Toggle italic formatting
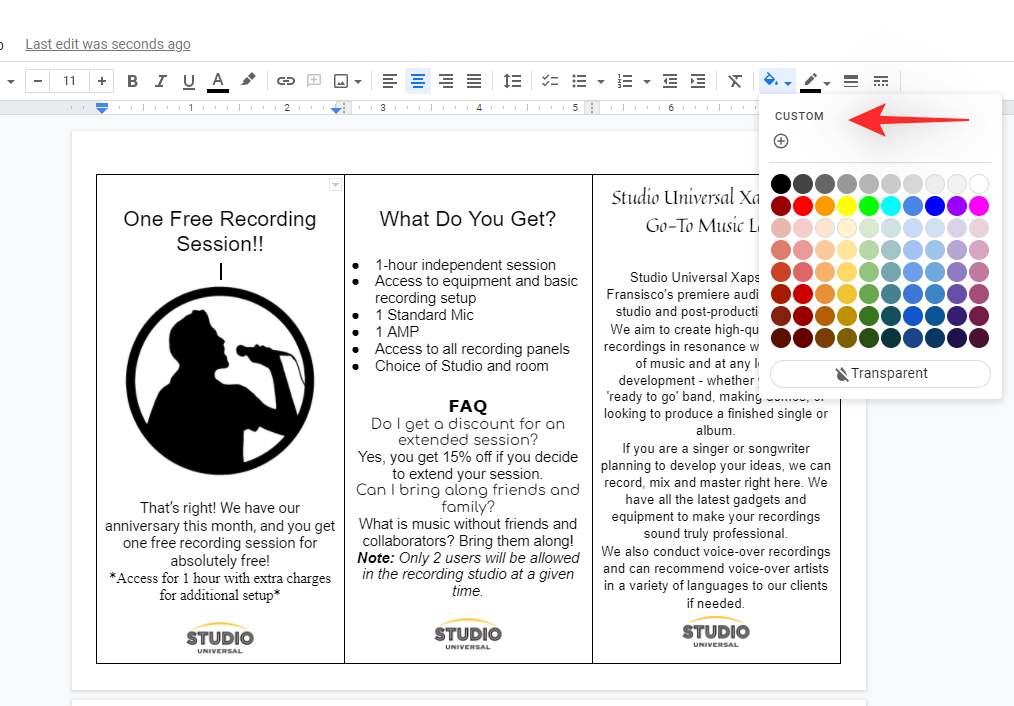 160,81
